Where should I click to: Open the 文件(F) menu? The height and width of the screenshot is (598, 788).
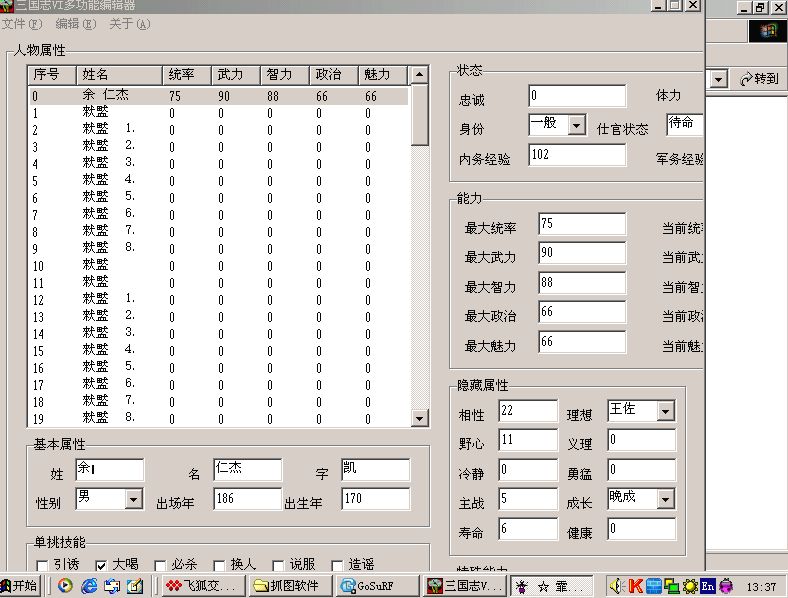pos(21,24)
